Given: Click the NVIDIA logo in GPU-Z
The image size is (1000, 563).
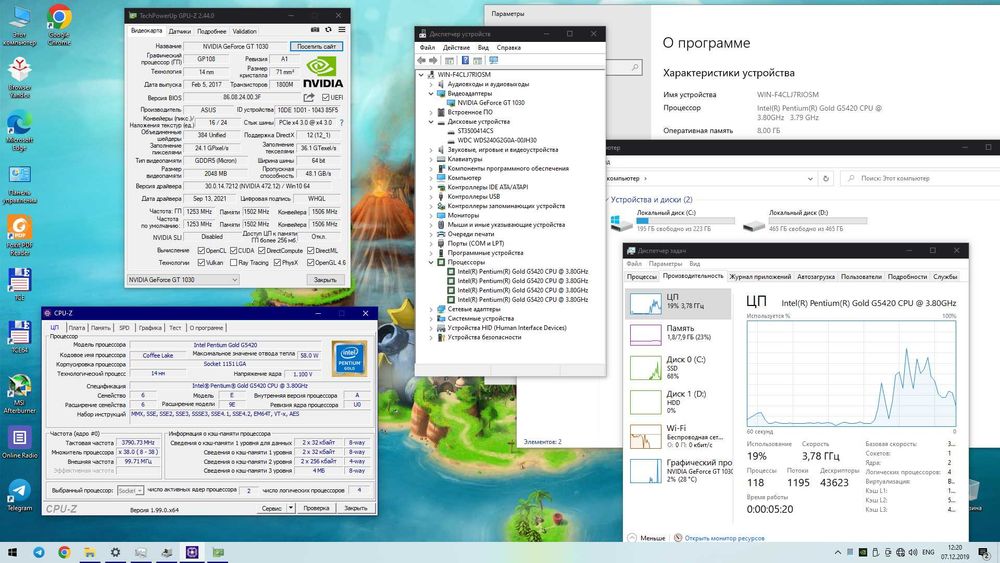Looking at the screenshot, I should click(323, 73).
